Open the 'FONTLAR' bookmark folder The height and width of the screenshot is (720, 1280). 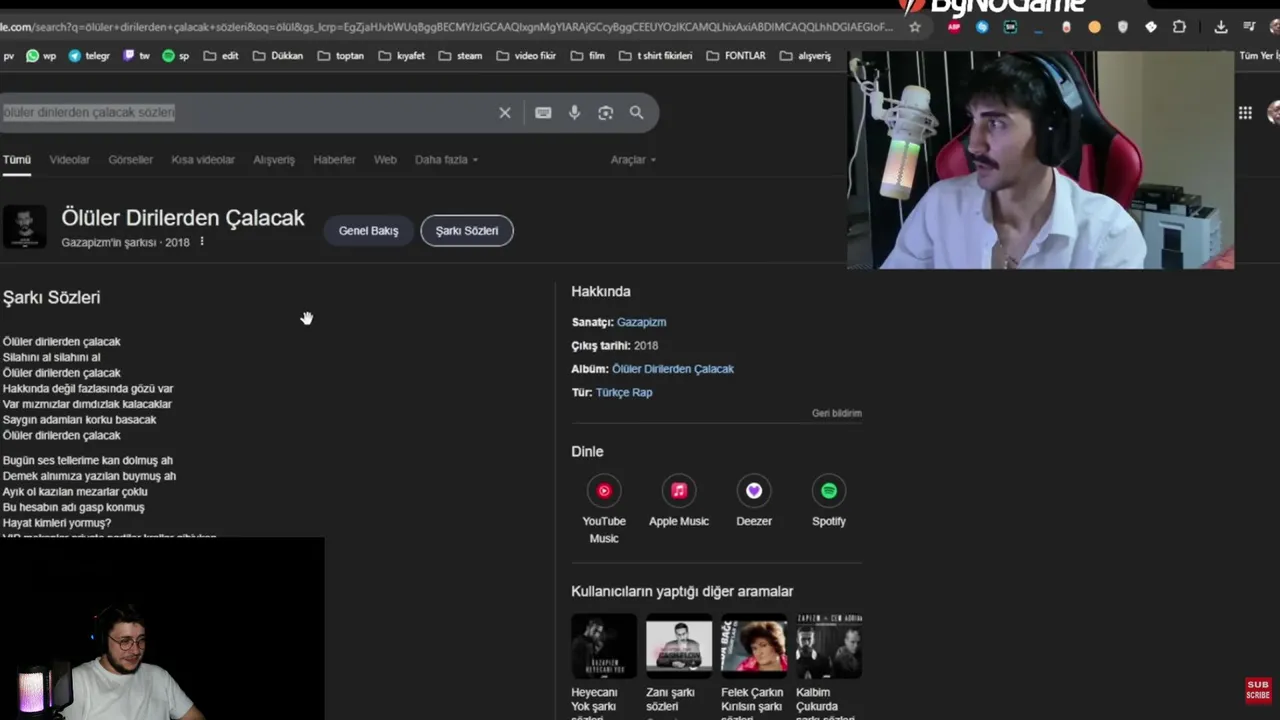point(736,56)
